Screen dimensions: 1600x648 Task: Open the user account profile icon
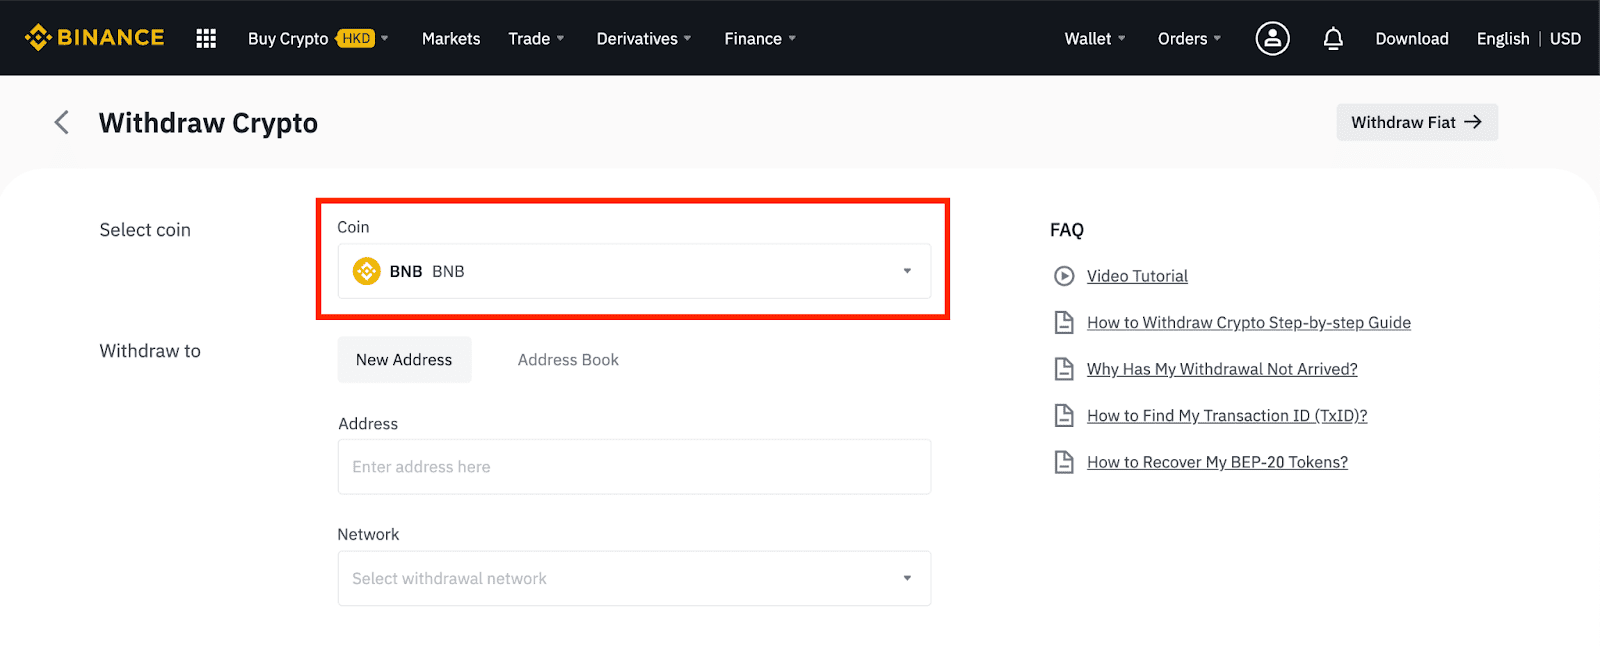point(1272,38)
